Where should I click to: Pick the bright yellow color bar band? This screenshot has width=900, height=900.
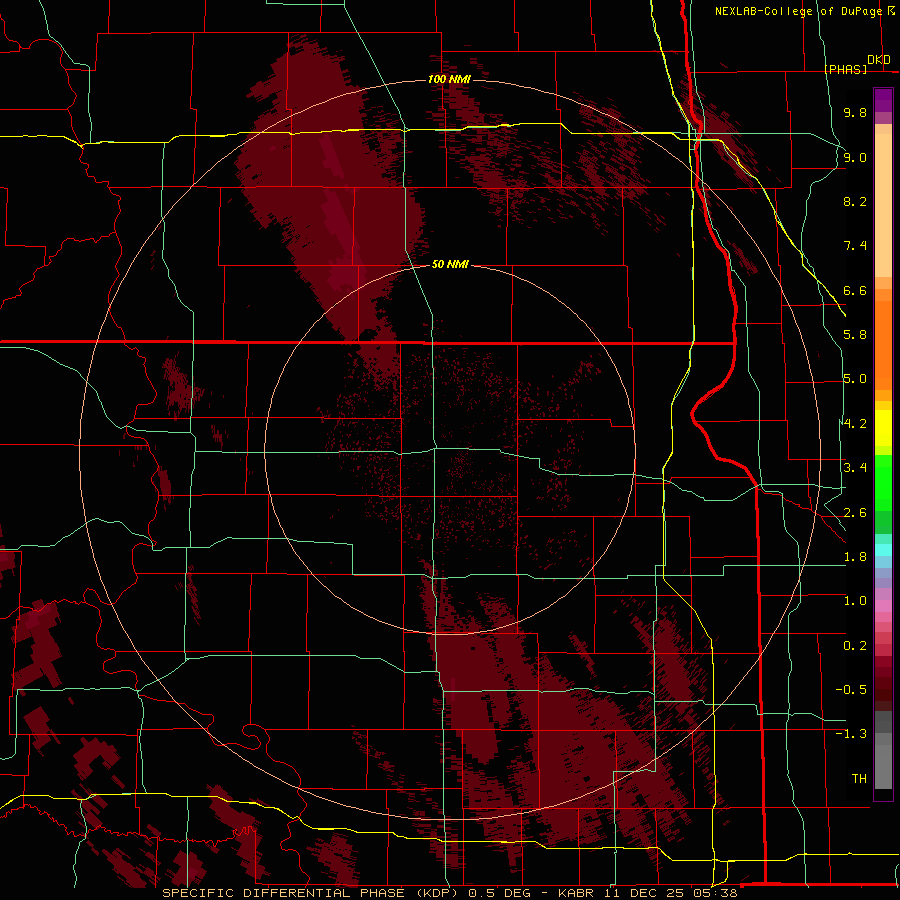click(x=883, y=428)
